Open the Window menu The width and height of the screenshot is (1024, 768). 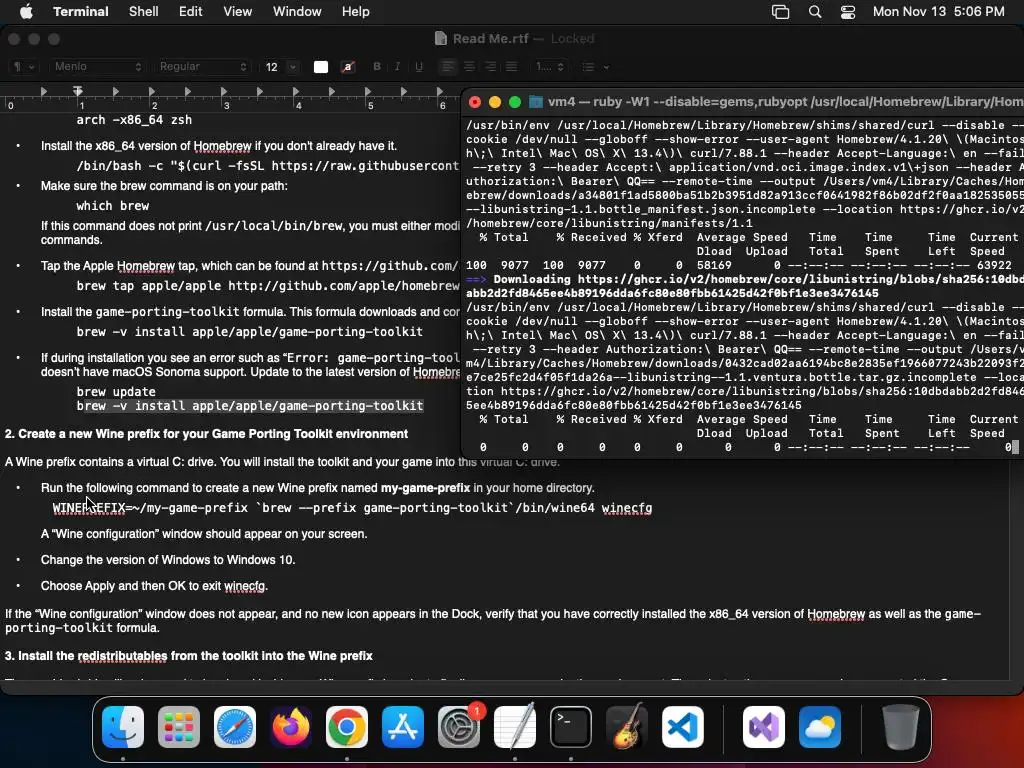297,11
